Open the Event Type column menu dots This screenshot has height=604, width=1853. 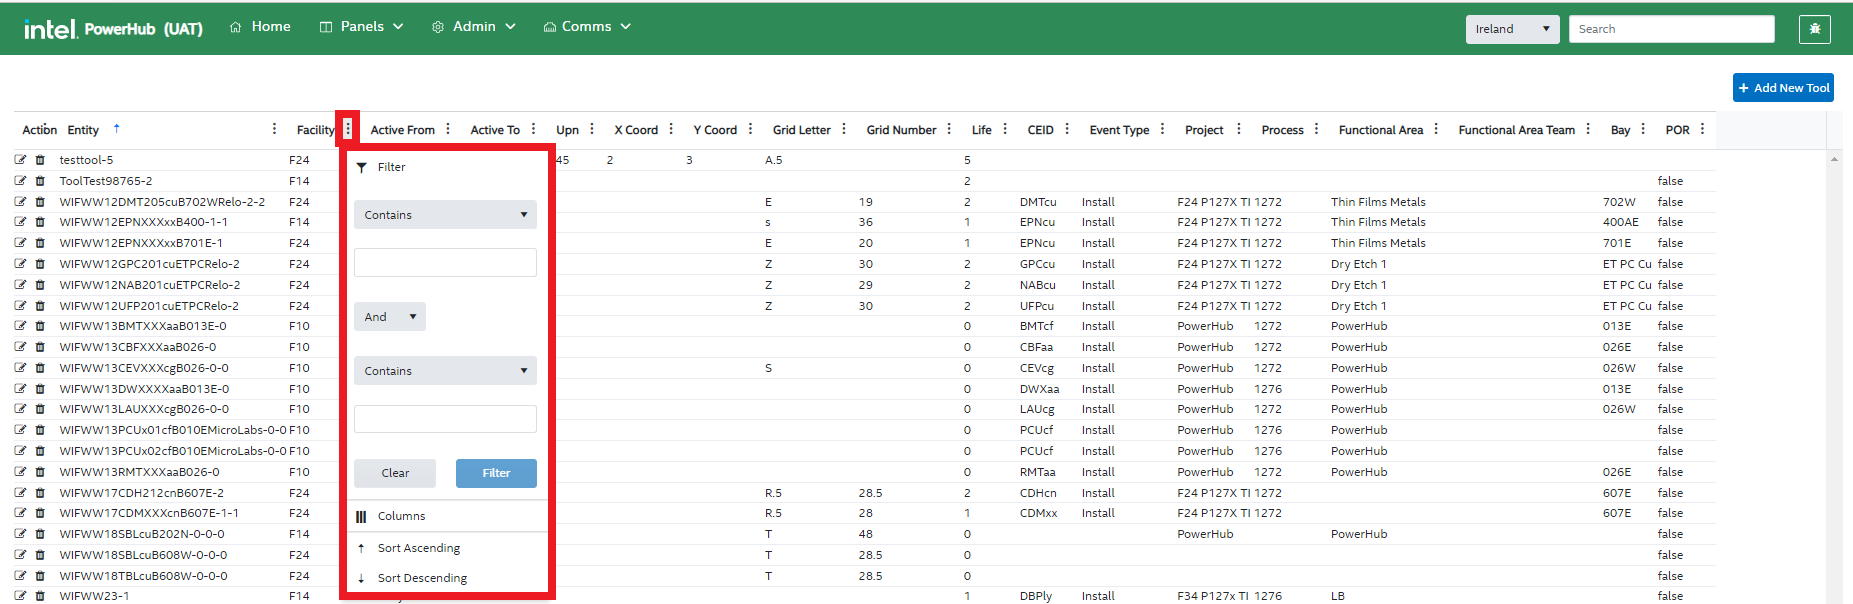click(x=1162, y=129)
